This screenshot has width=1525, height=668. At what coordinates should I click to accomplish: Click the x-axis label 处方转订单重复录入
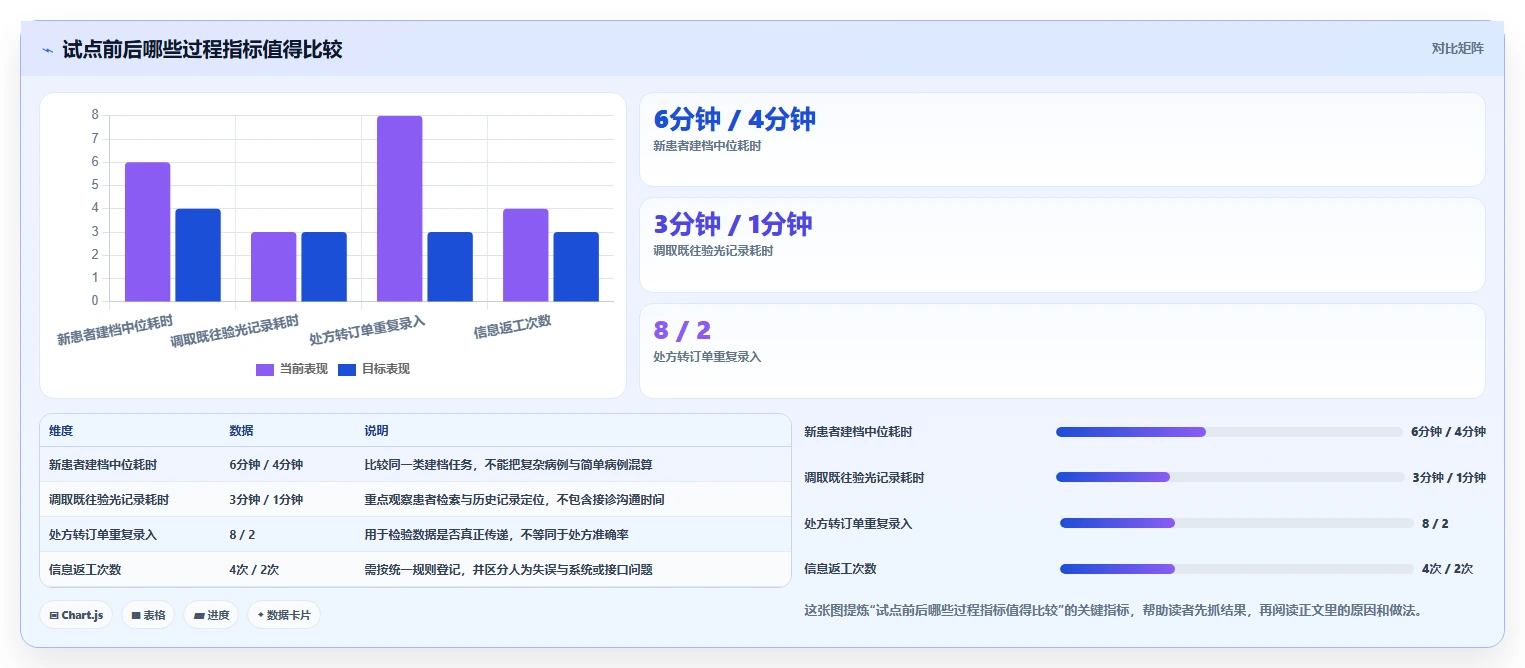(x=368, y=330)
